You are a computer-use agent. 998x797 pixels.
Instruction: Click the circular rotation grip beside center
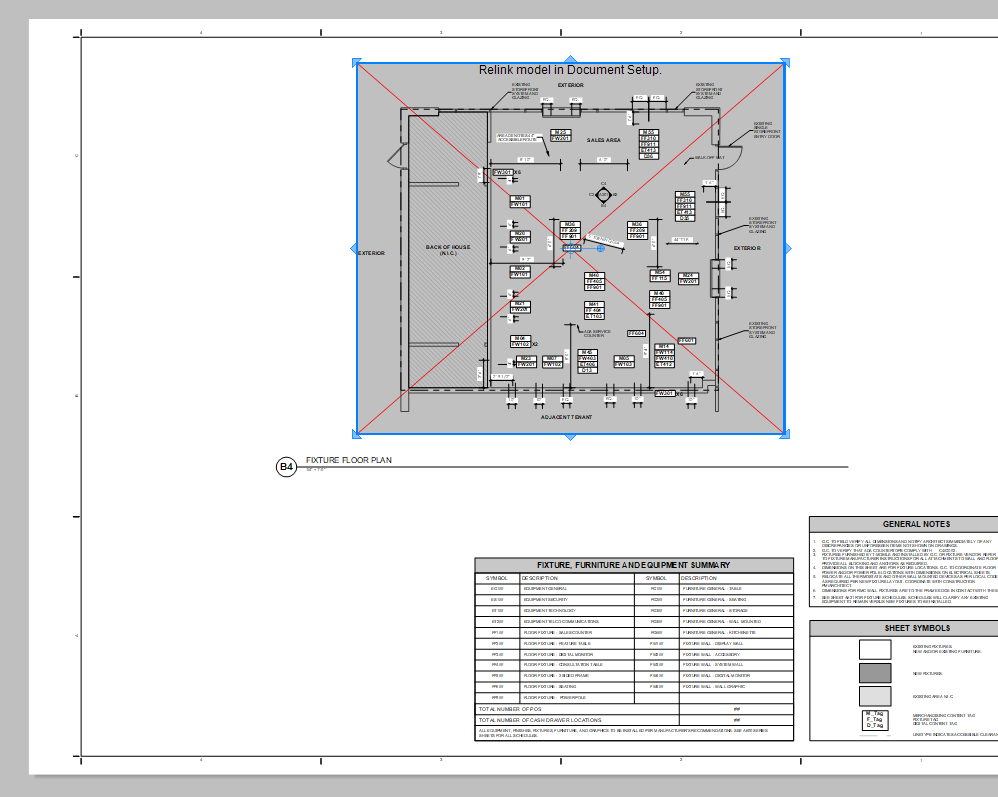click(x=600, y=248)
